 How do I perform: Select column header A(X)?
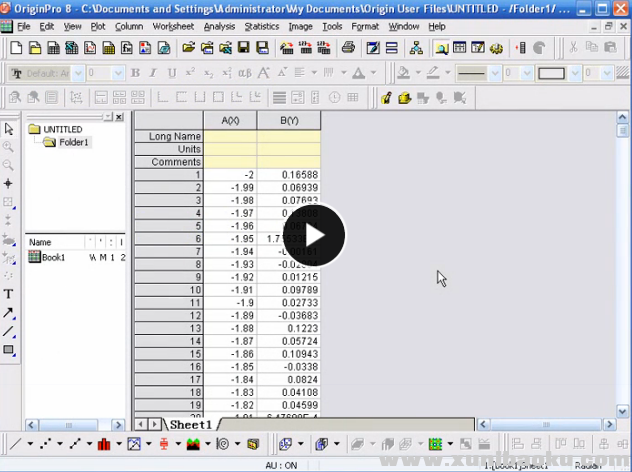(x=230, y=121)
